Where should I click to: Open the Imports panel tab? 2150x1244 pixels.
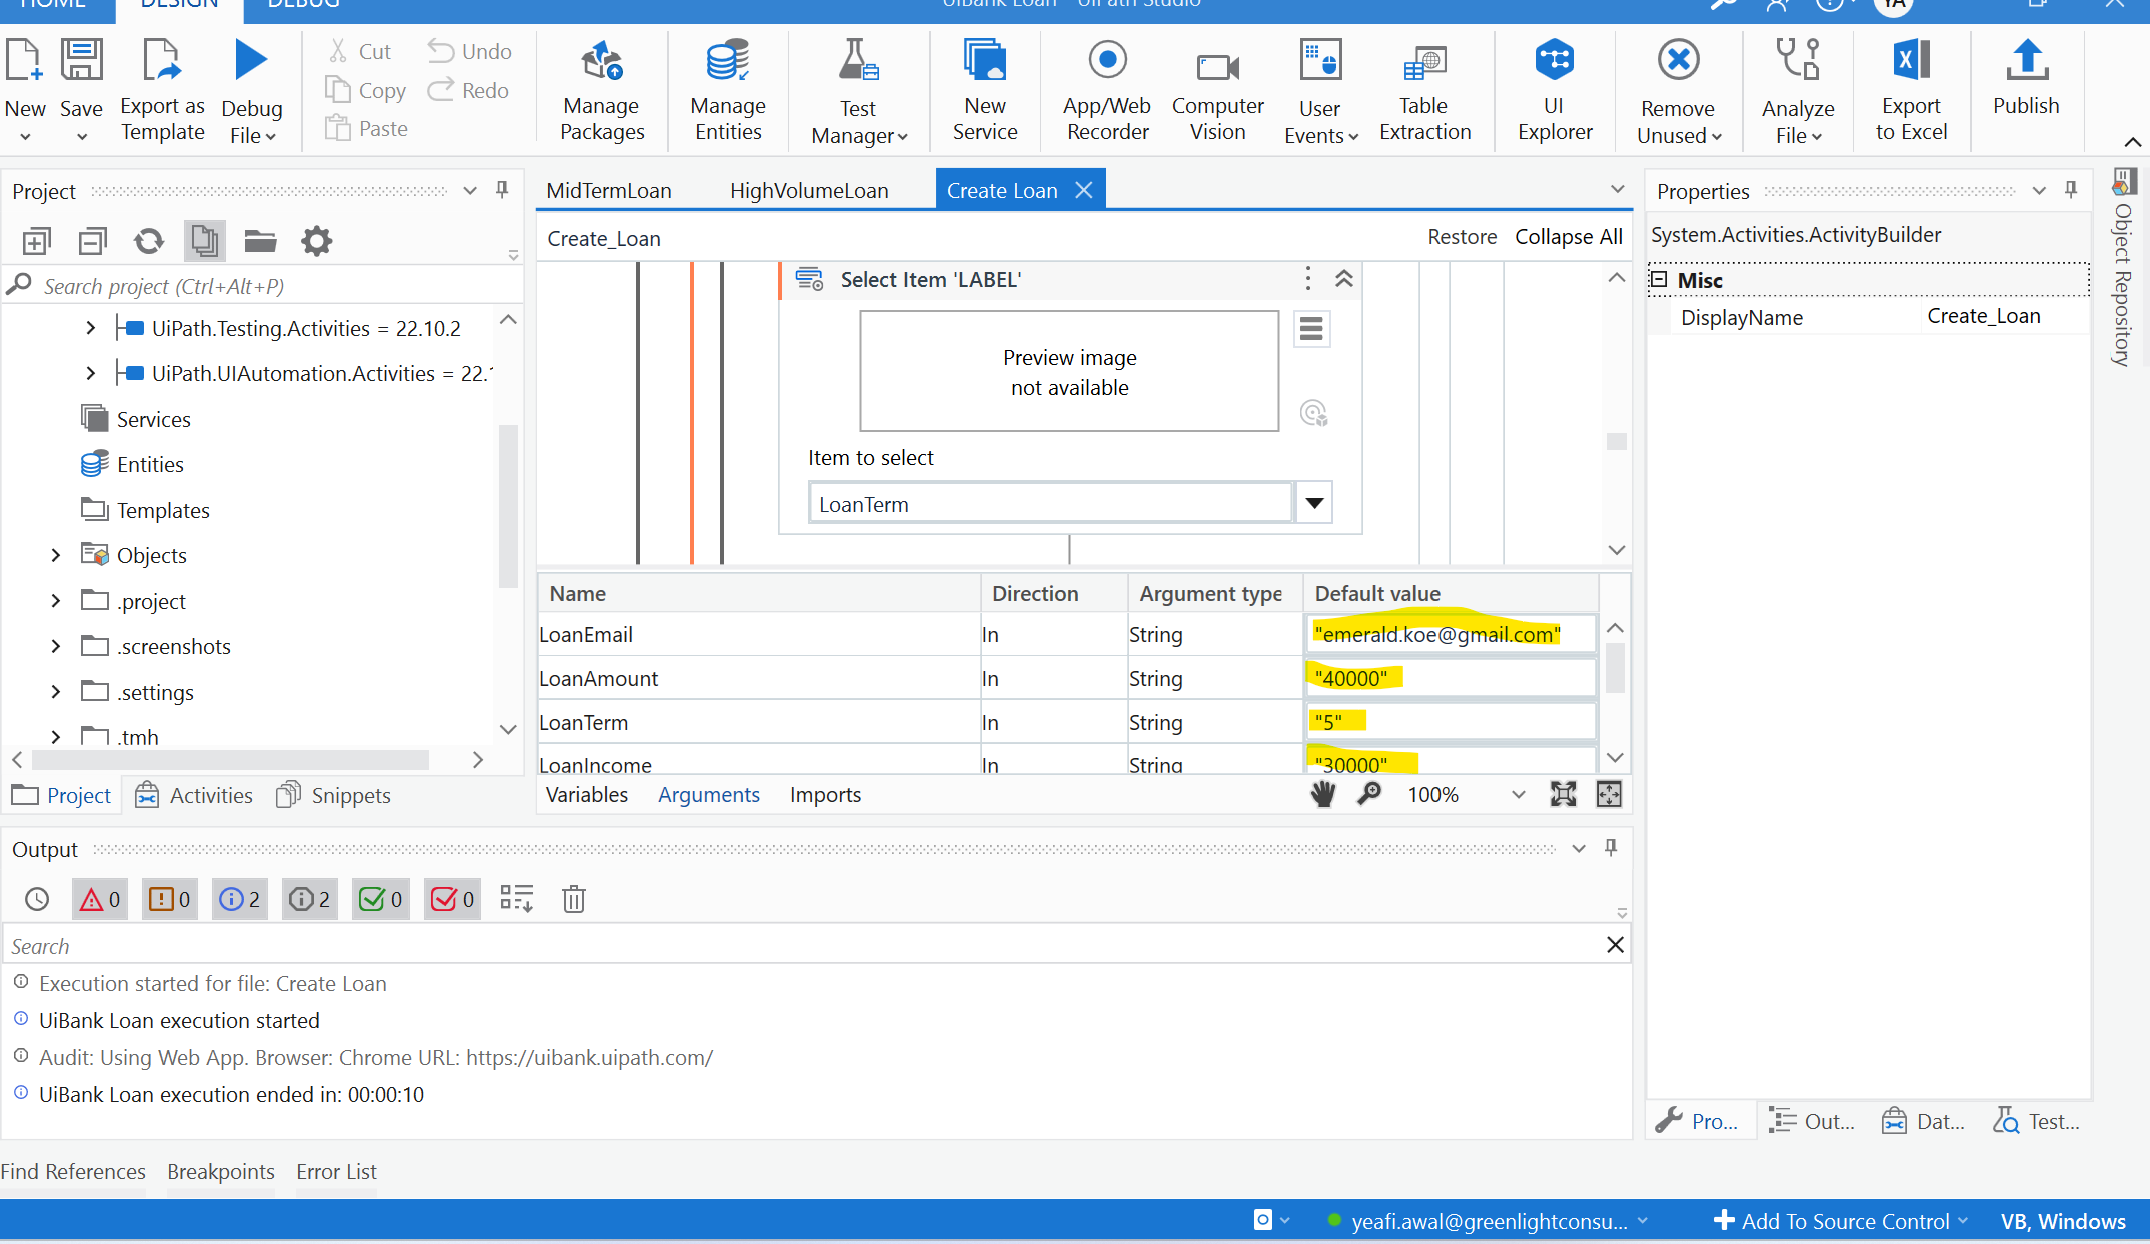(x=825, y=795)
